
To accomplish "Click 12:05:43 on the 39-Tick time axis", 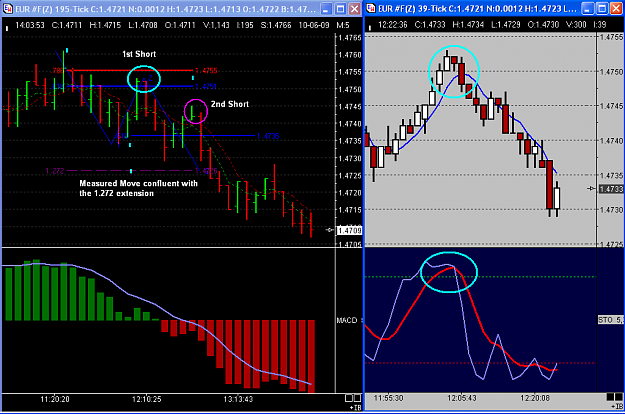I will 462,398.
